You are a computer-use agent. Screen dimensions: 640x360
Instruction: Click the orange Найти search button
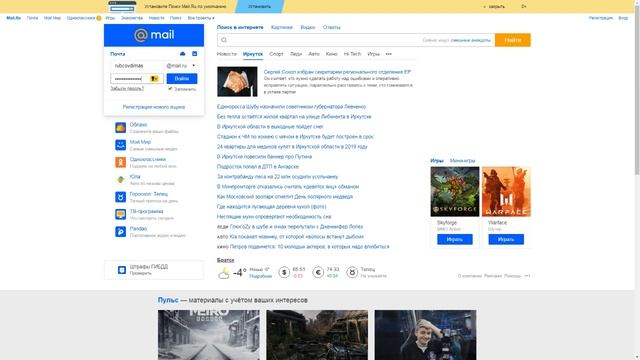pos(513,40)
